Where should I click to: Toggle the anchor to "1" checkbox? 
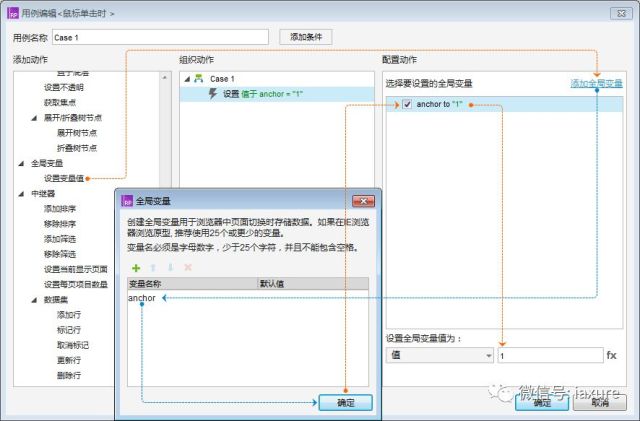point(407,104)
